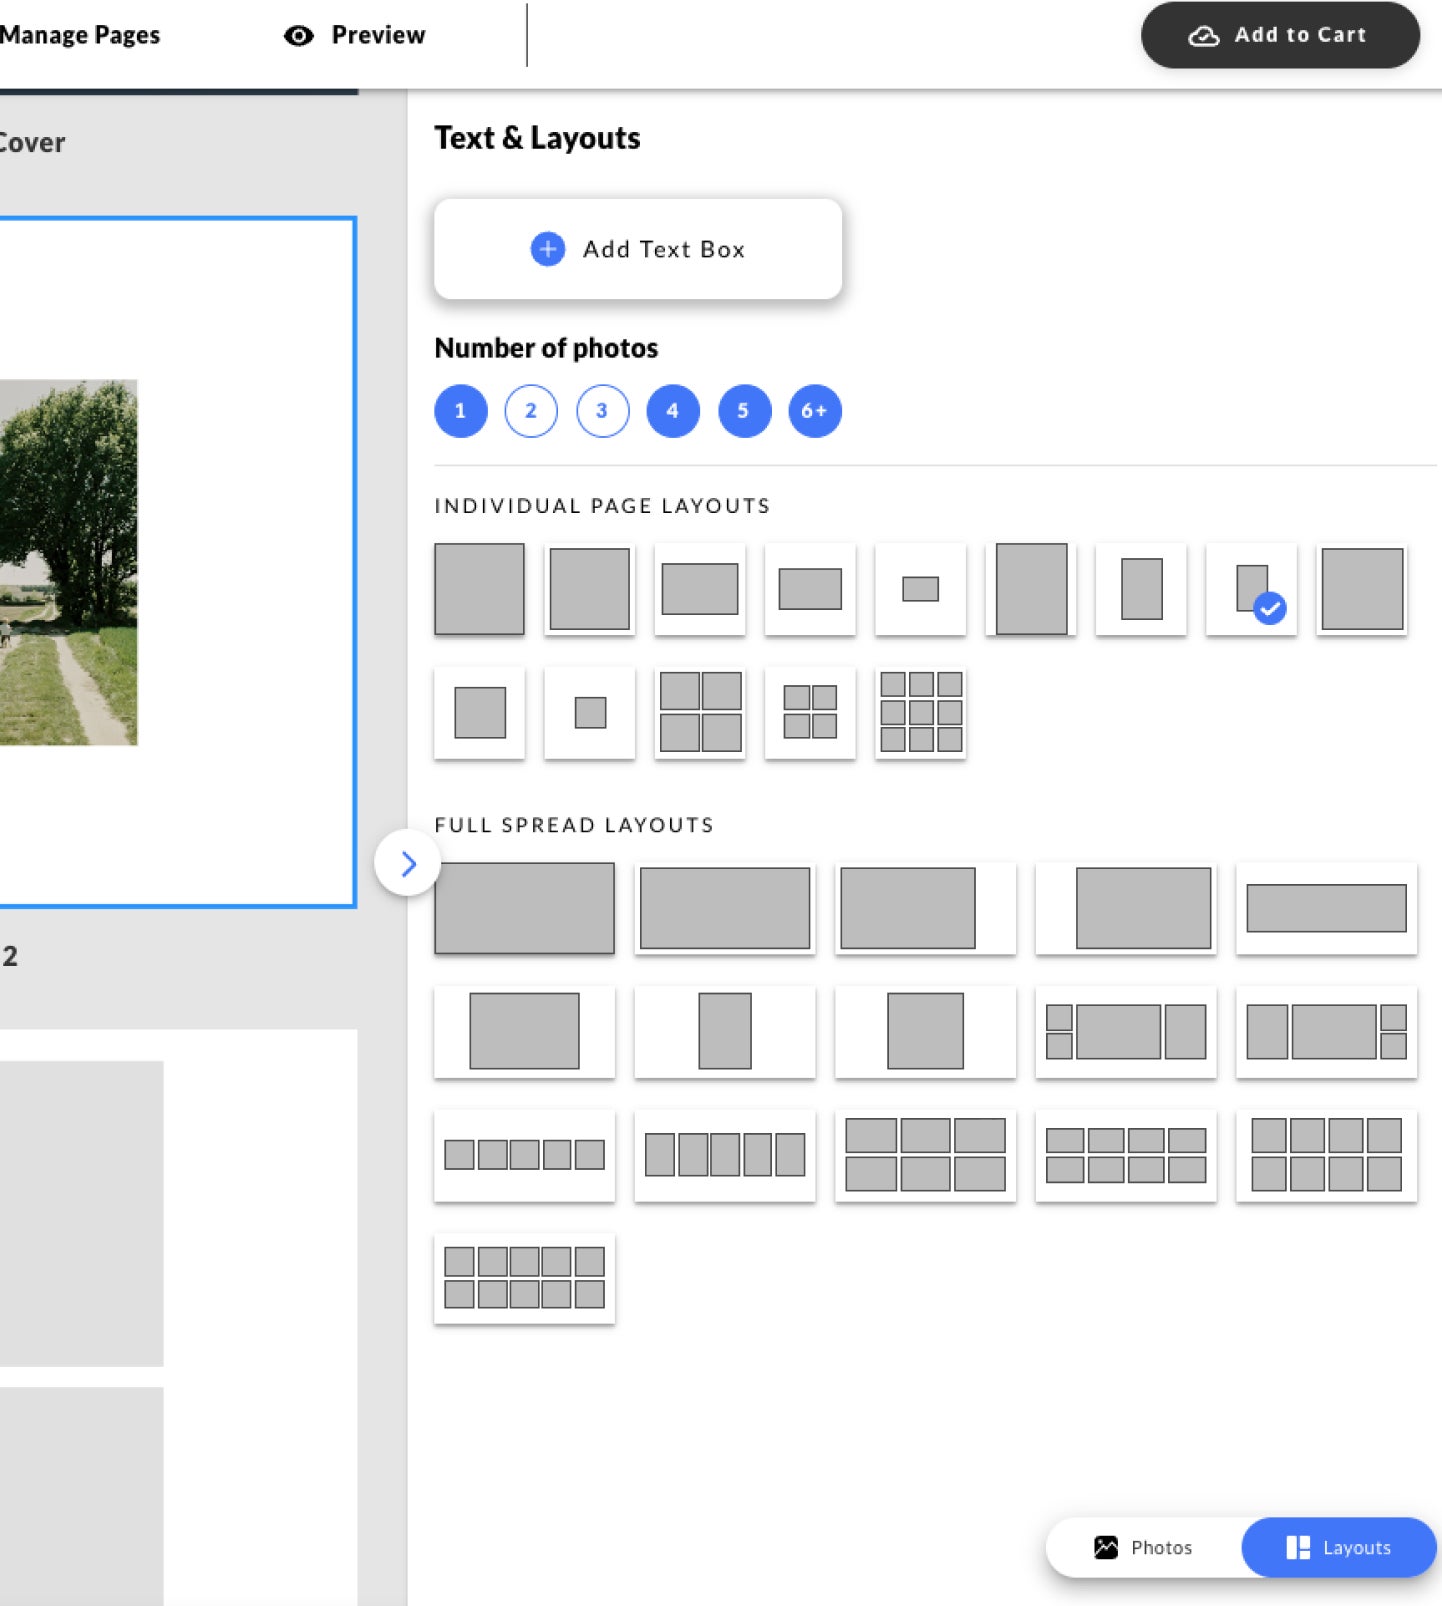
Task: Choose wide landscape photo page layout
Action: (700, 589)
